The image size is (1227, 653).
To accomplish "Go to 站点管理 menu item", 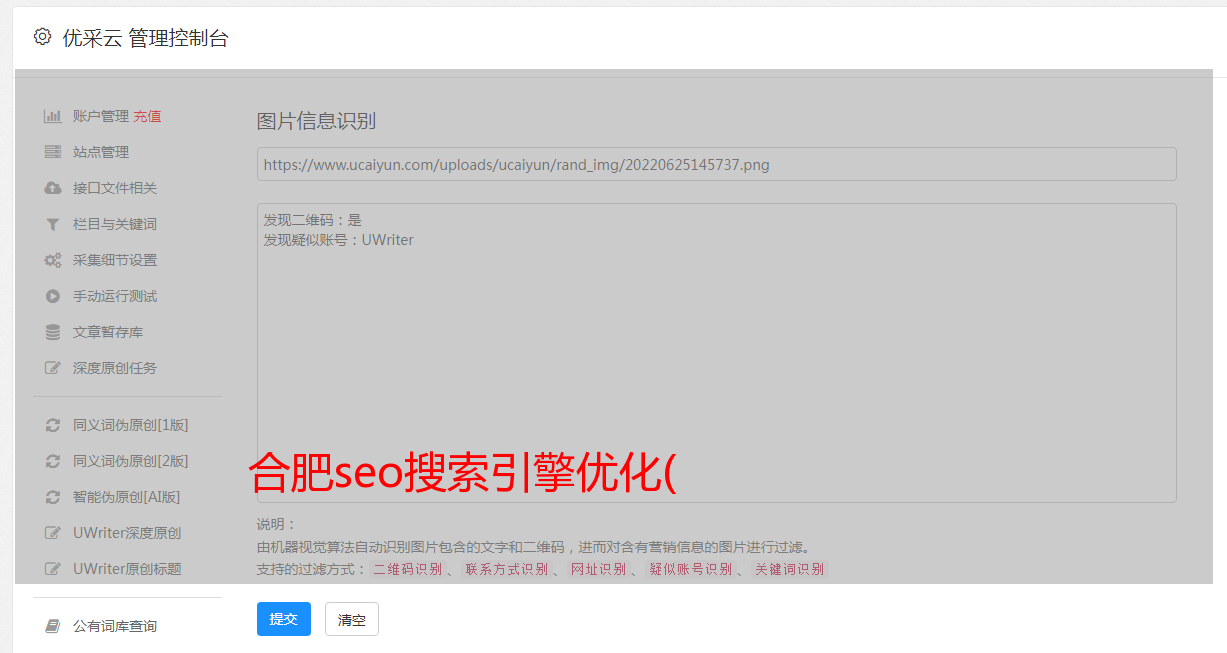I will (x=101, y=152).
